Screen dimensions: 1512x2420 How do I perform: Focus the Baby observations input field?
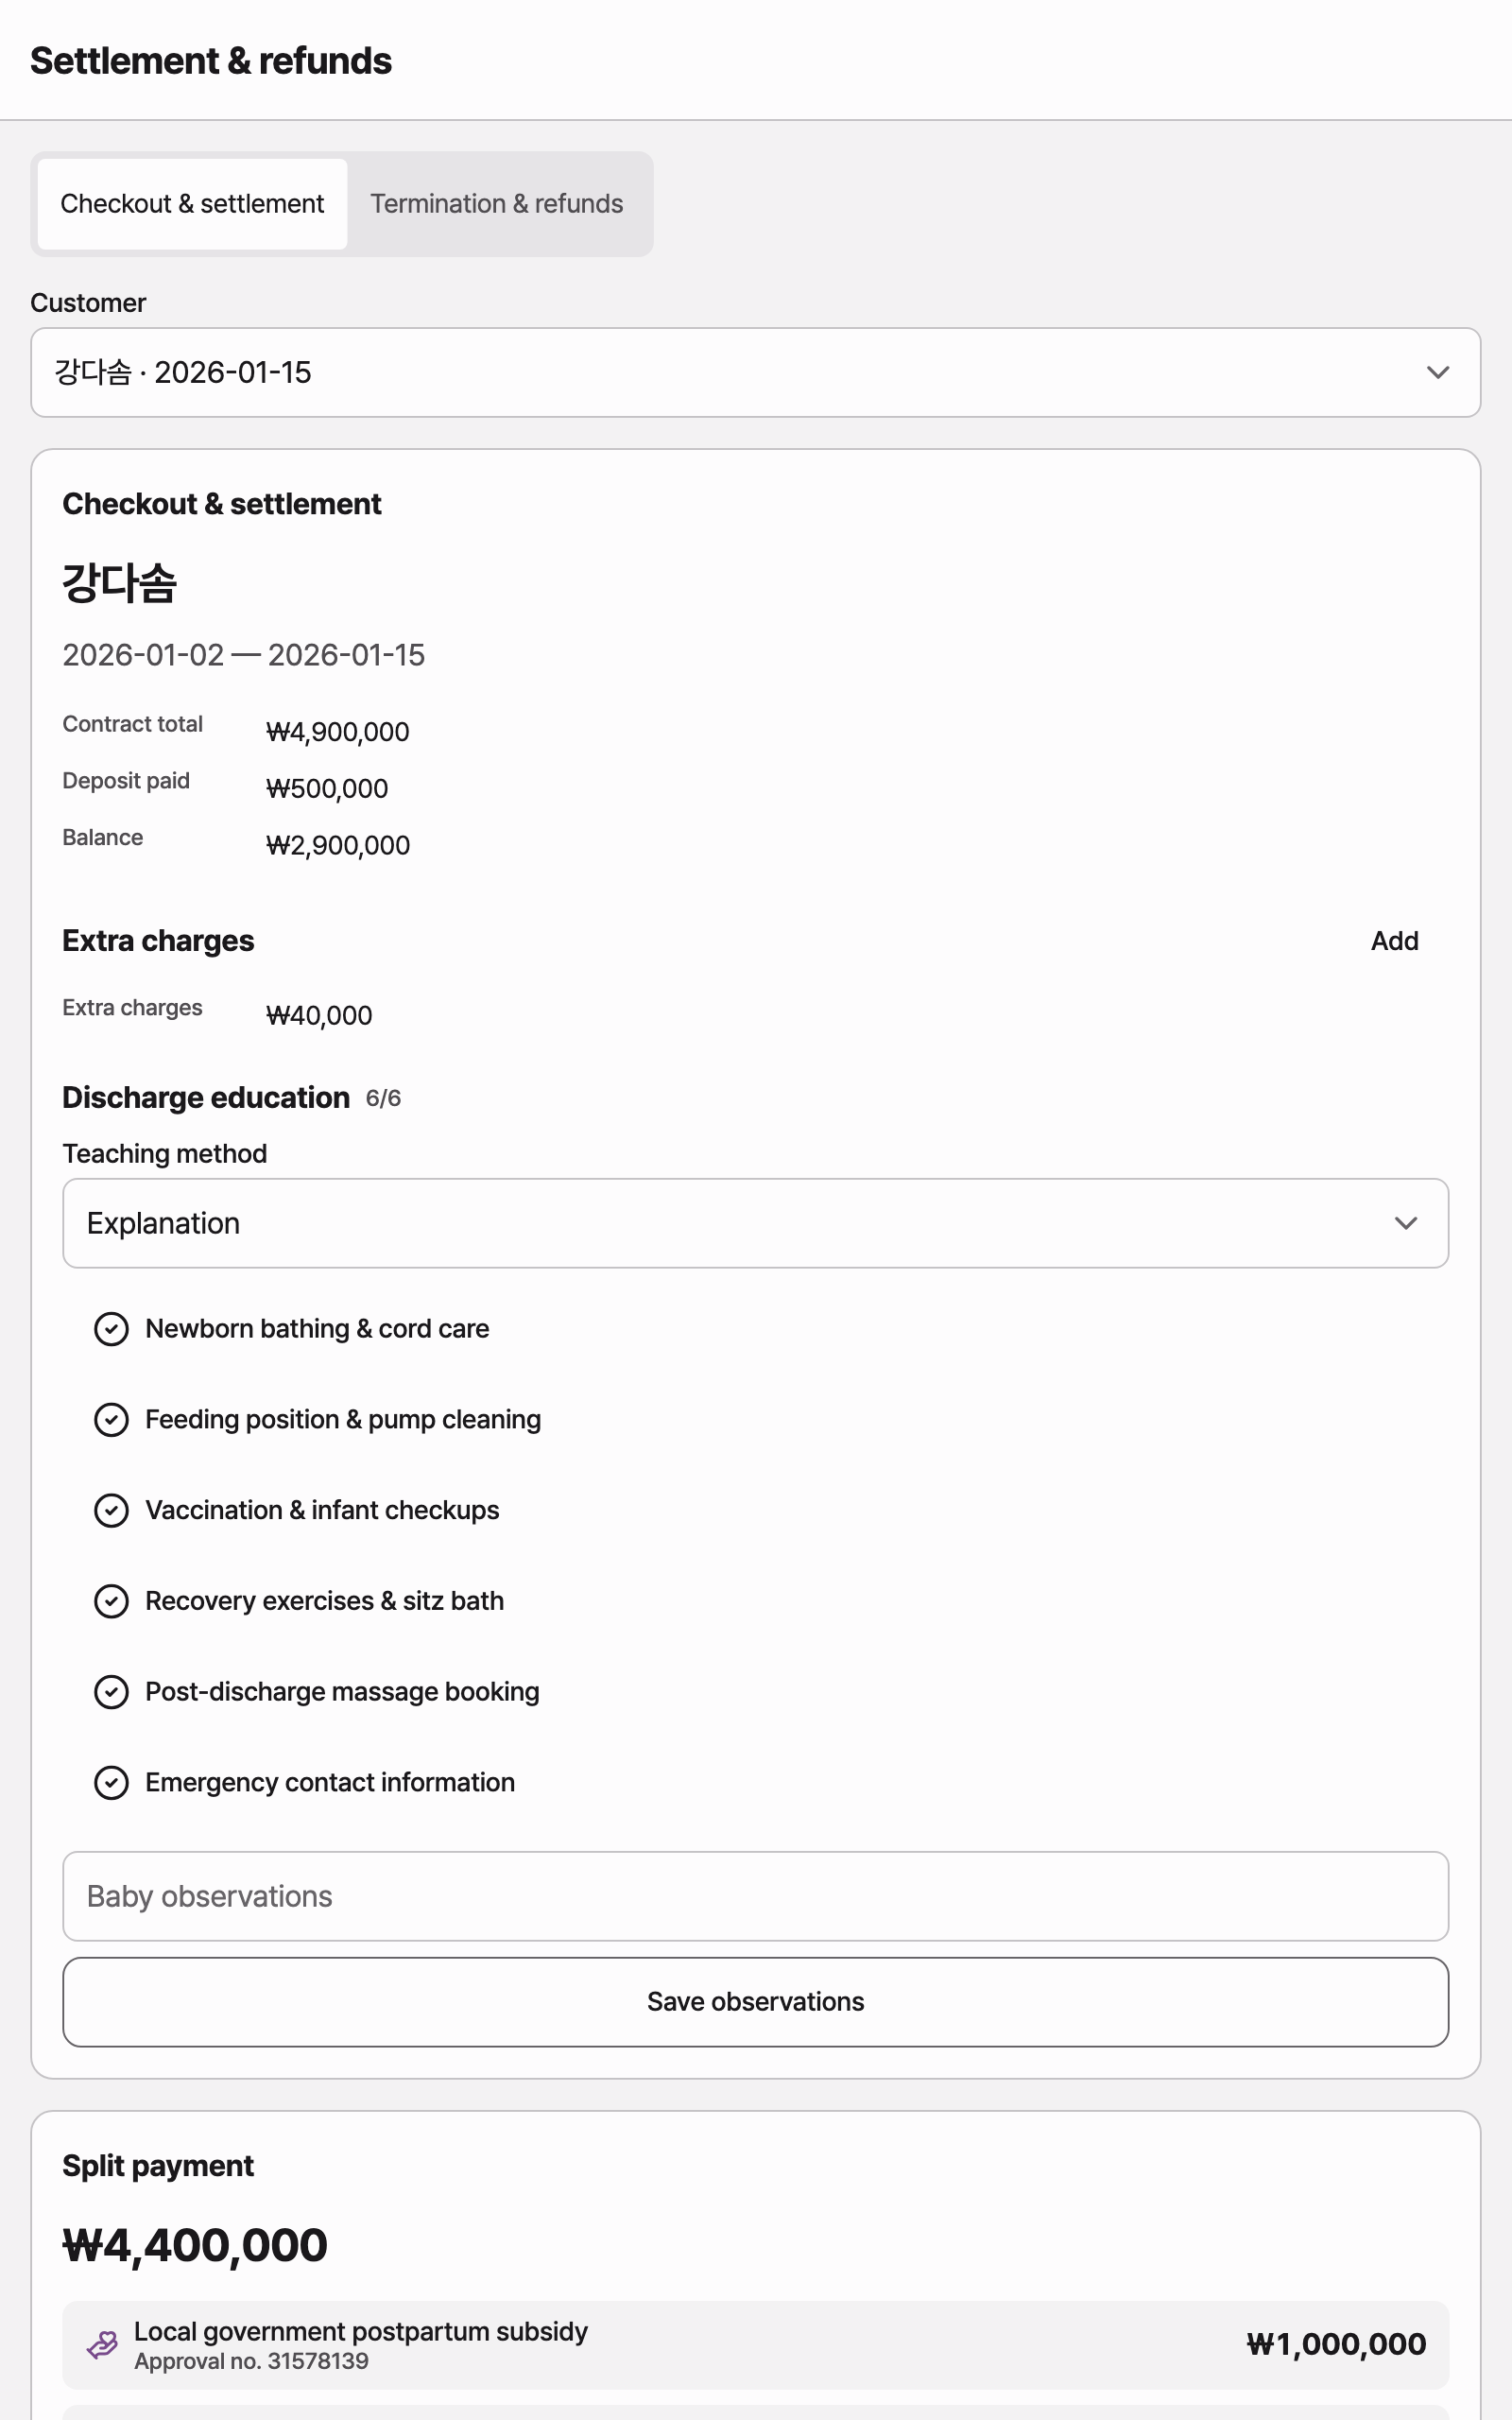coord(755,1896)
